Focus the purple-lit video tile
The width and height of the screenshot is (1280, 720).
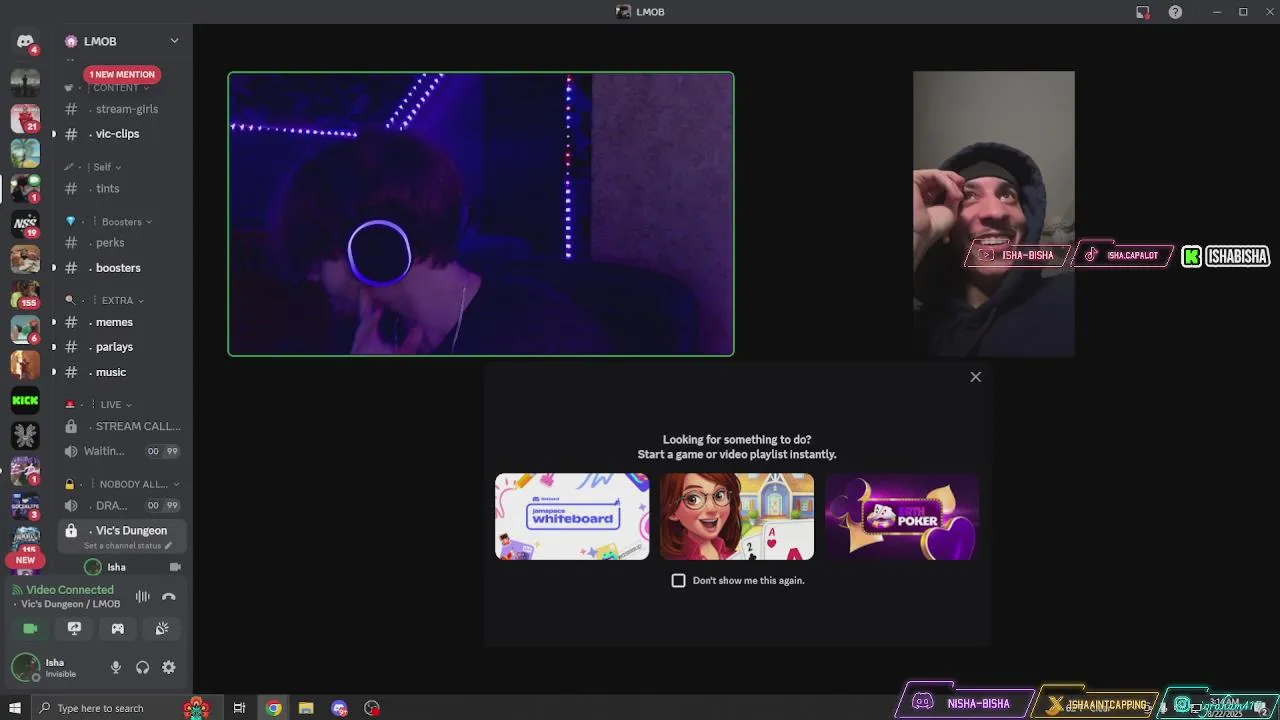point(481,214)
